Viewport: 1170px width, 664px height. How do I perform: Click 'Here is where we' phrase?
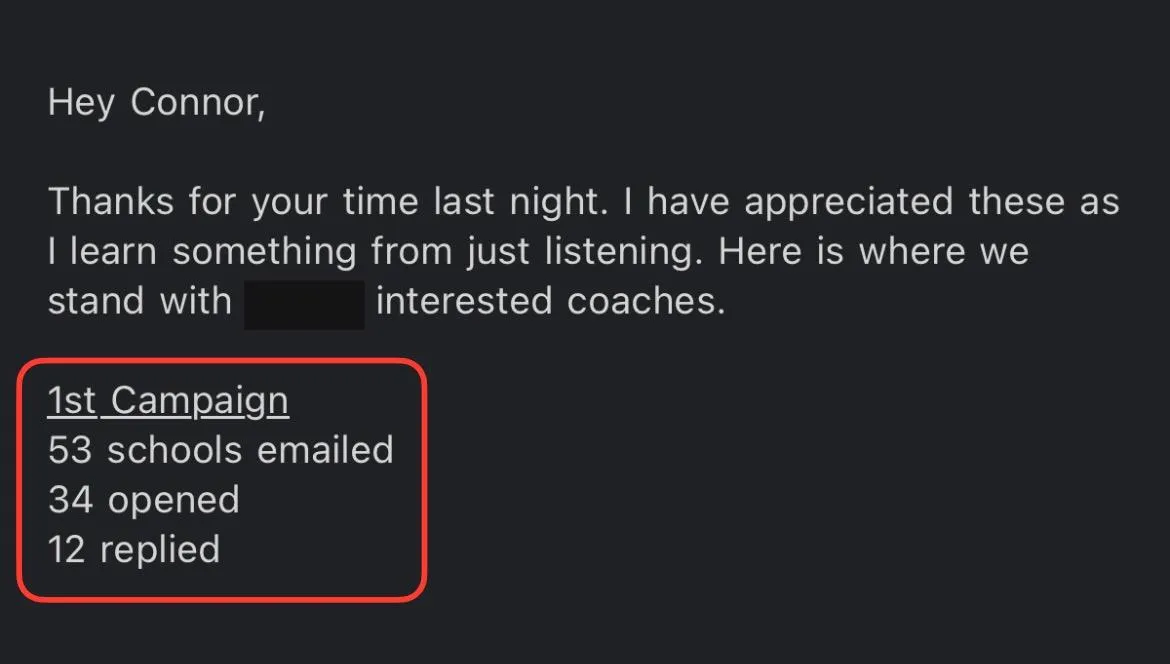(874, 251)
